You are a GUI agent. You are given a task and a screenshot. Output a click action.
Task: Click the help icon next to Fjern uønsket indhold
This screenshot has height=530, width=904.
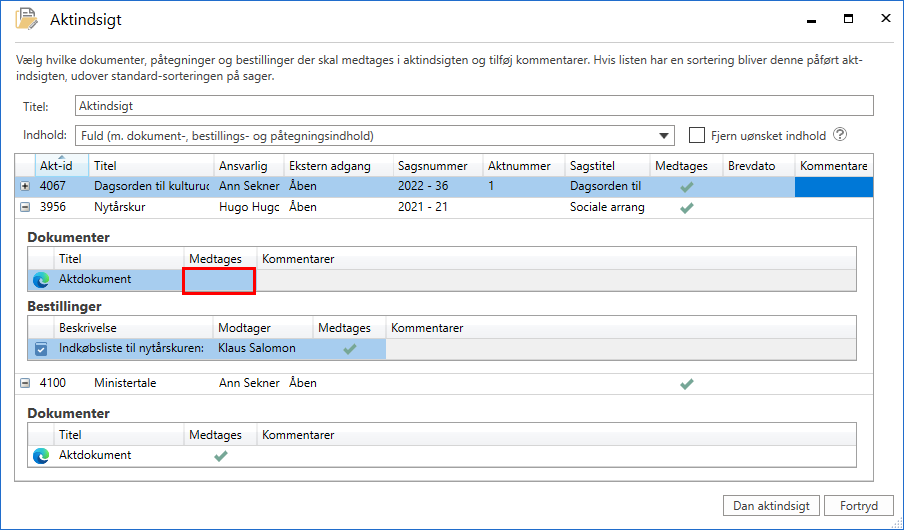pyautogui.click(x=840, y=135)
